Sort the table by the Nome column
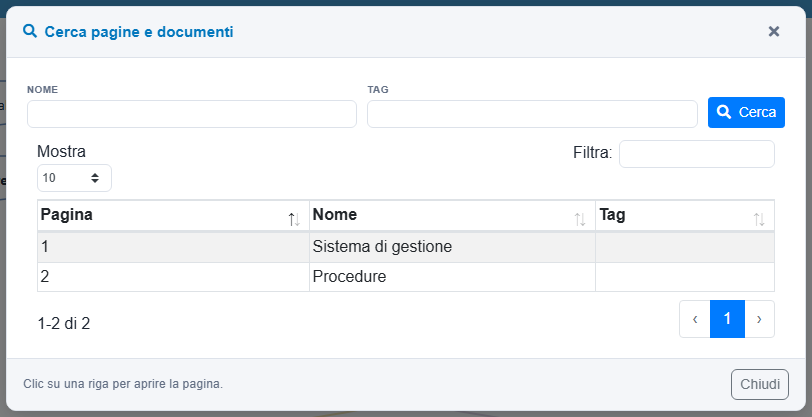 pos(452,215)
